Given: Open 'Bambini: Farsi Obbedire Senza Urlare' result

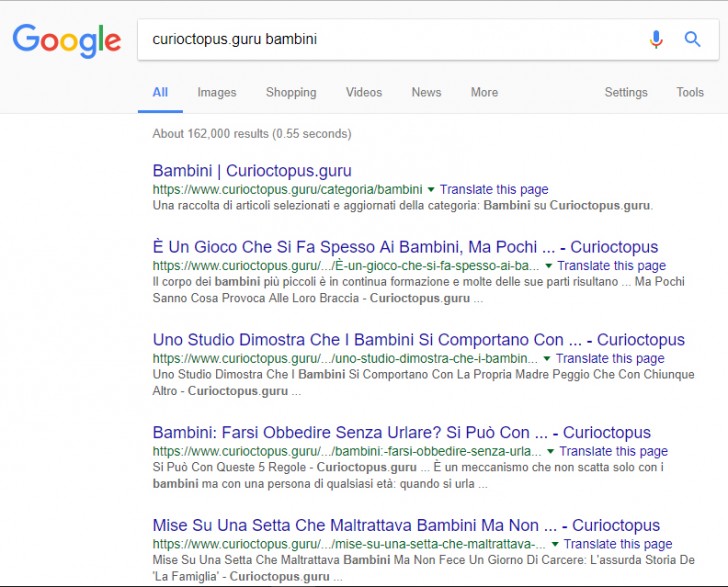Looking at the screenshot, I should pos(401,433).
